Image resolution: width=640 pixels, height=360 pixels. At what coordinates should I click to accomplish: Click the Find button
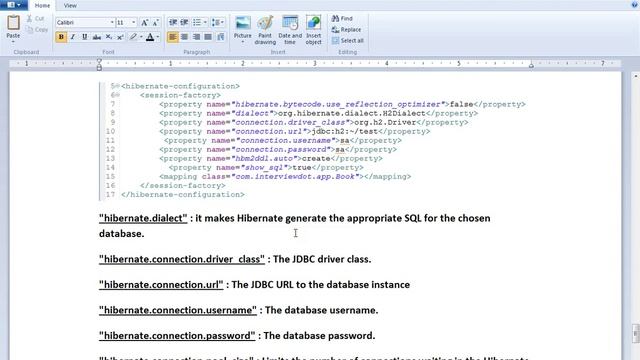[x=342, y=18]
